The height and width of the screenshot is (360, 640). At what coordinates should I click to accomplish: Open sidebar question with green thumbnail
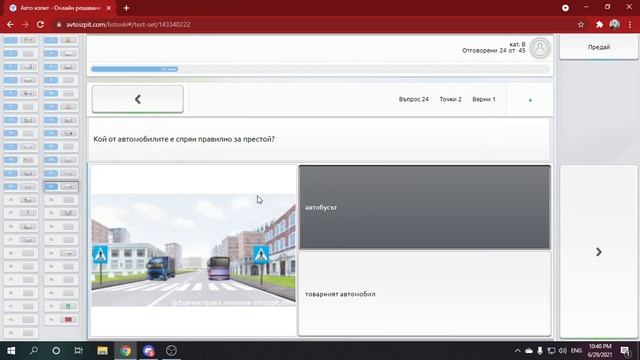(61, 306)
